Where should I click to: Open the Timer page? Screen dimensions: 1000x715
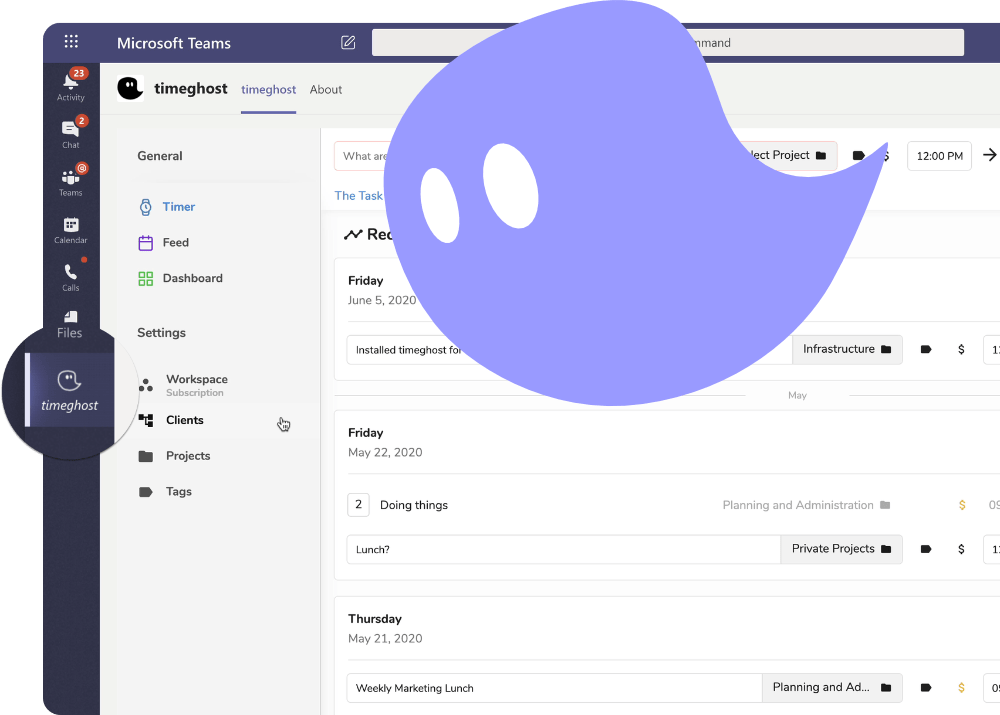178,207
